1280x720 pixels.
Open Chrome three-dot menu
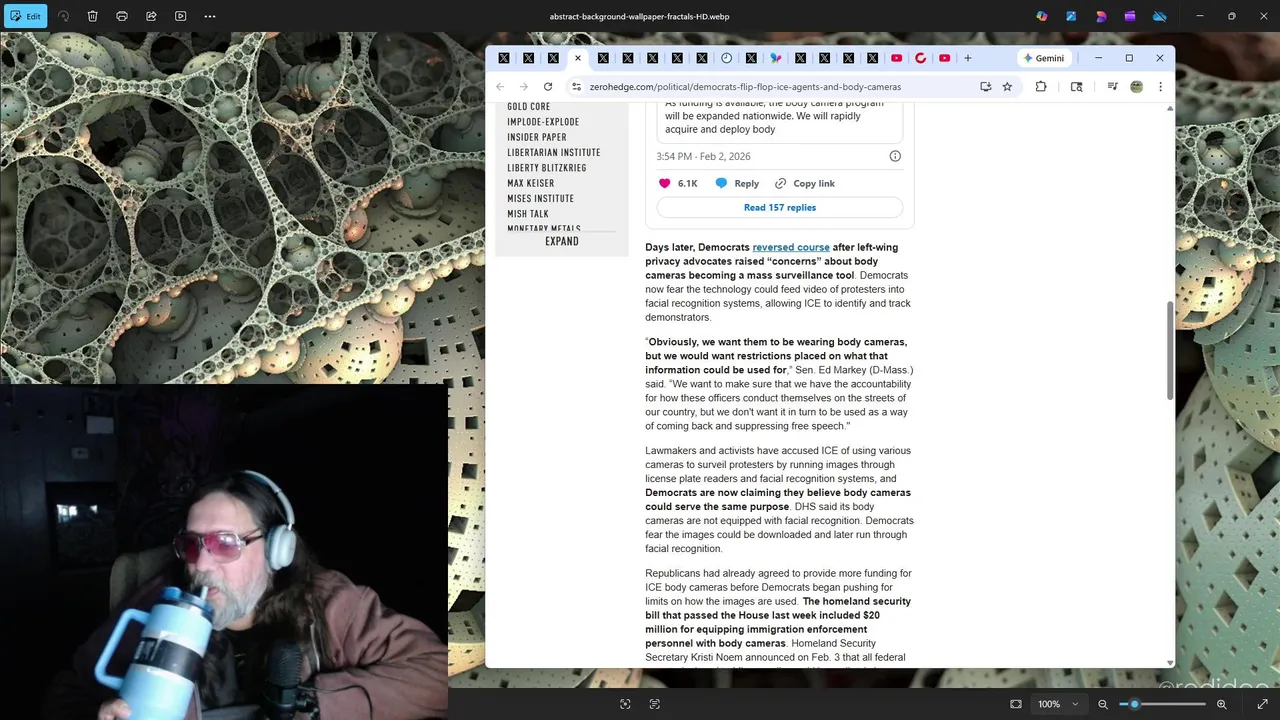point(1160,87)
